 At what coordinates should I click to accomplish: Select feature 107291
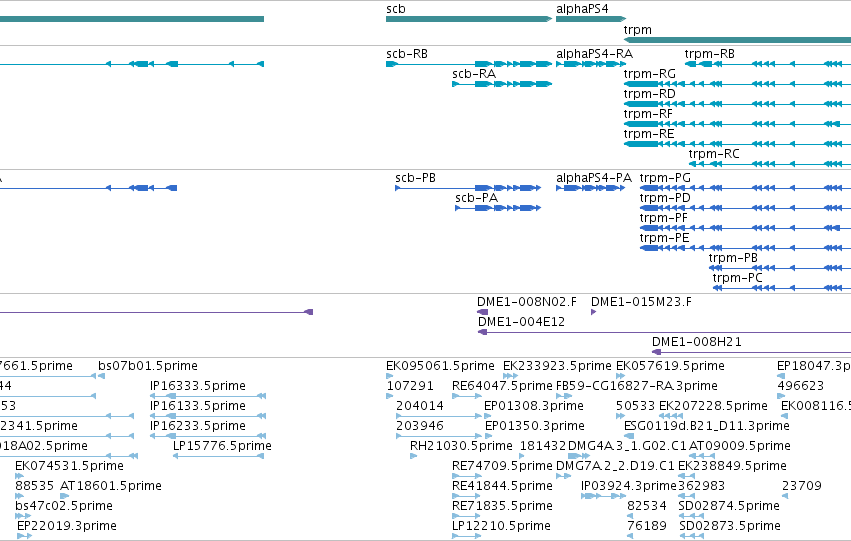point(389,396)
